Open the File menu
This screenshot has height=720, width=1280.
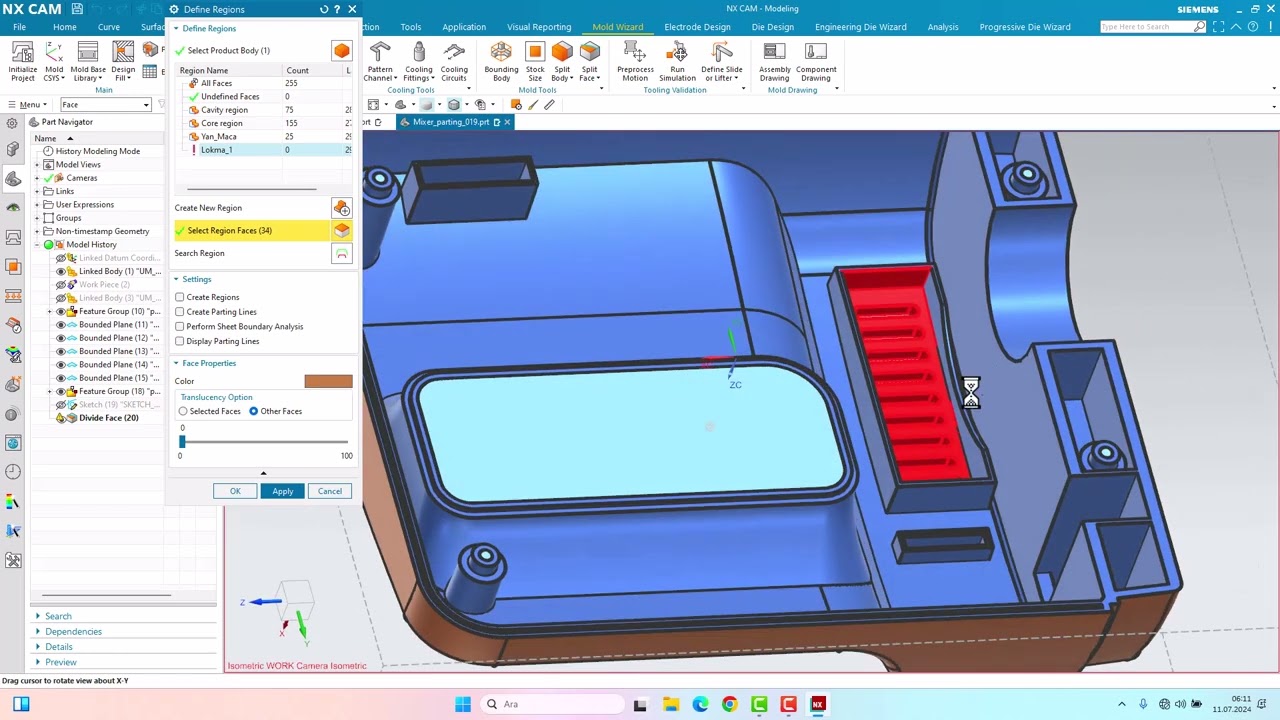pyautogui.click(x=19, y=27)
